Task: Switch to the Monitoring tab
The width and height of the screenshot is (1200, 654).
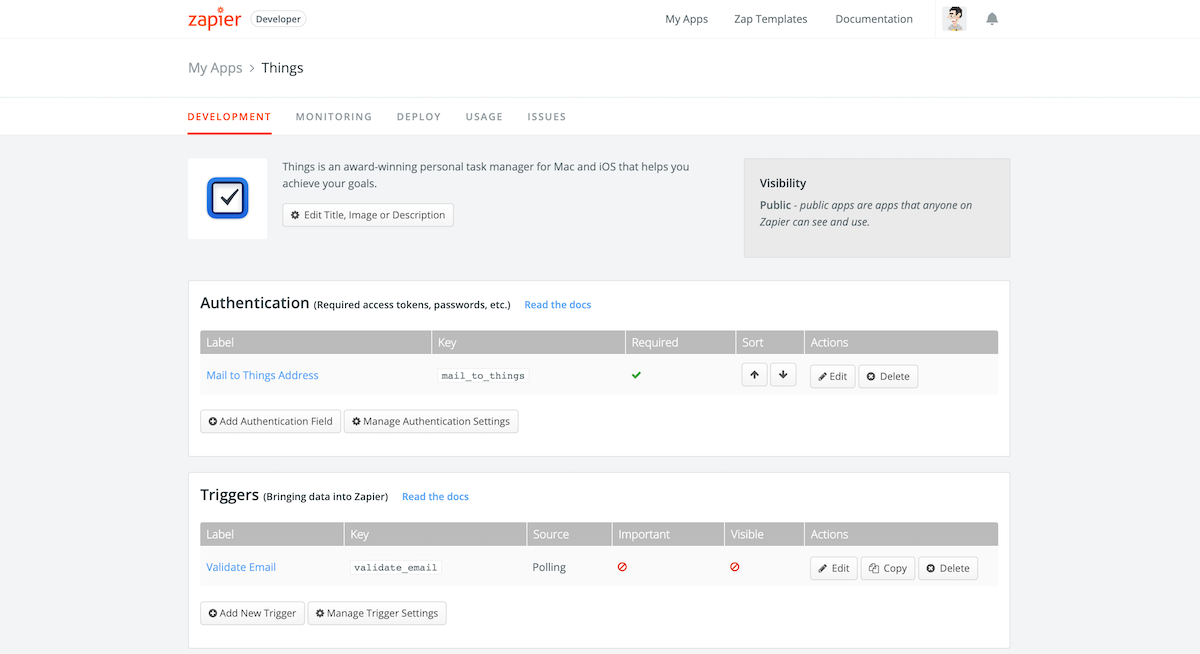Action: coord(333,116)
